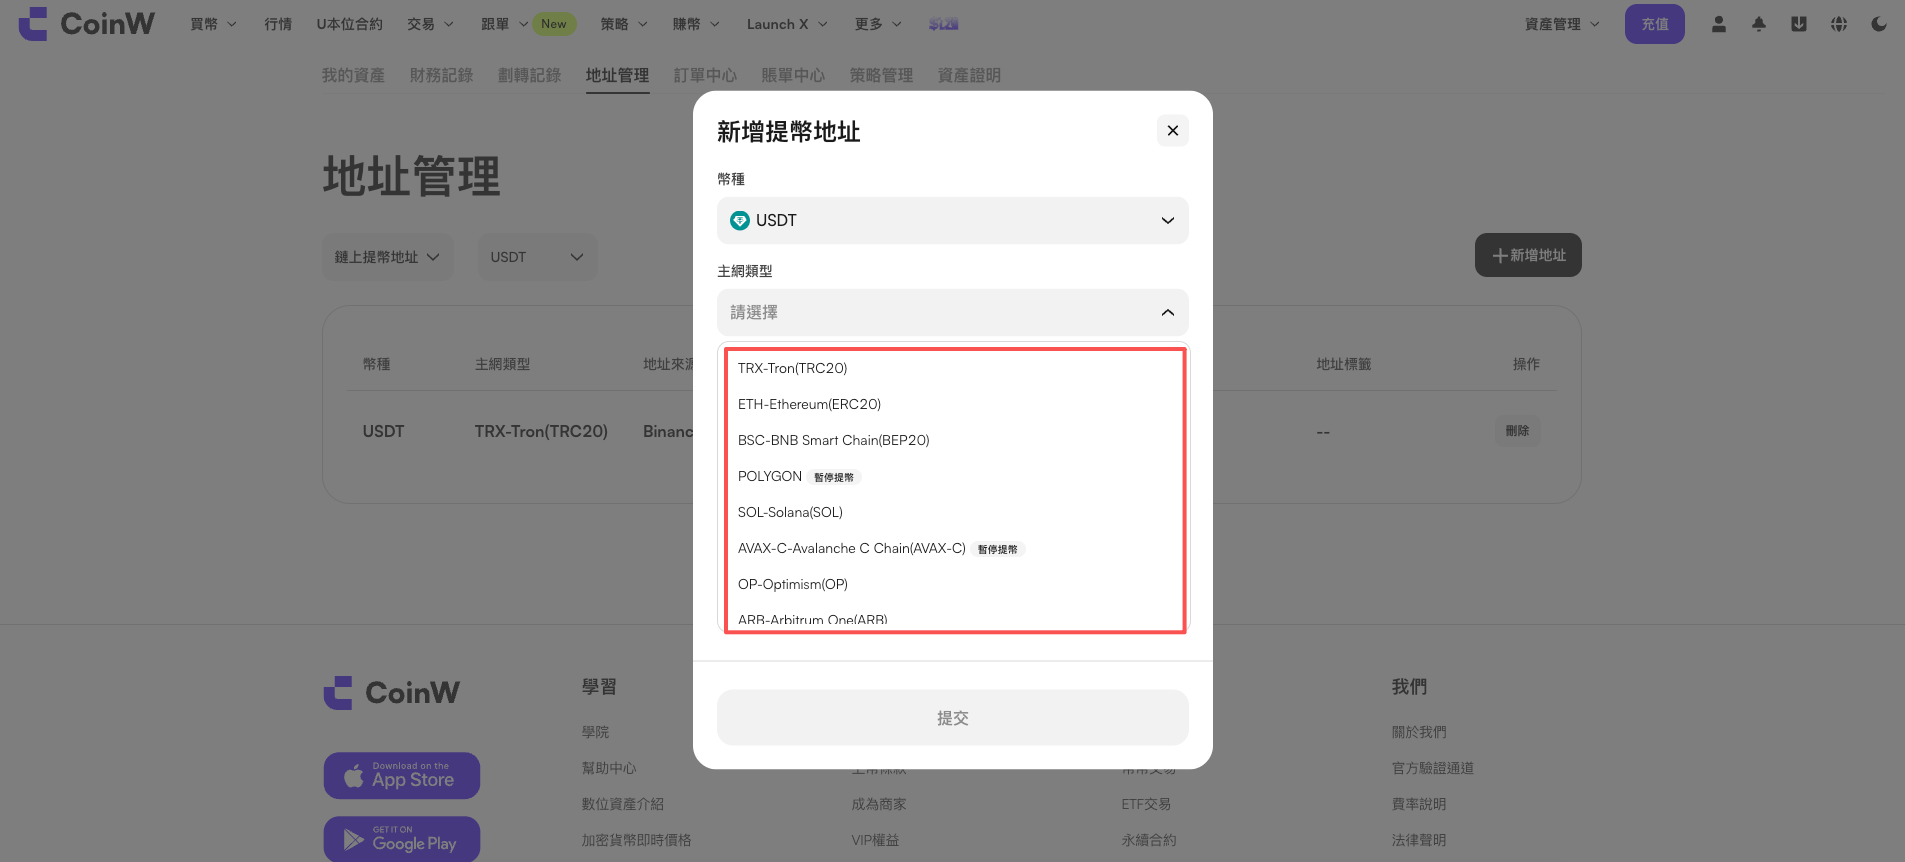Select the POLYGON network option
This screenshot has height=862, width=1905.
[x=953, y=476]
